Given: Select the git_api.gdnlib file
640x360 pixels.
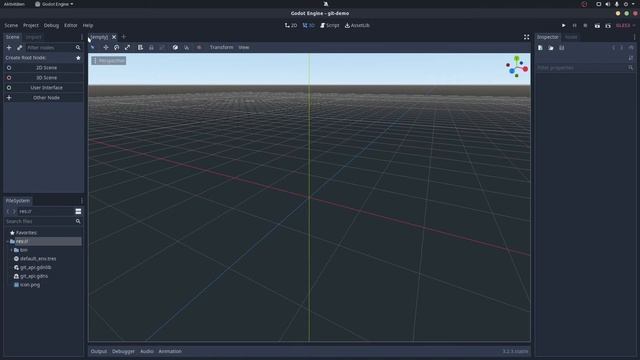Looking at the screenshot, I should [x=36, y=268].
